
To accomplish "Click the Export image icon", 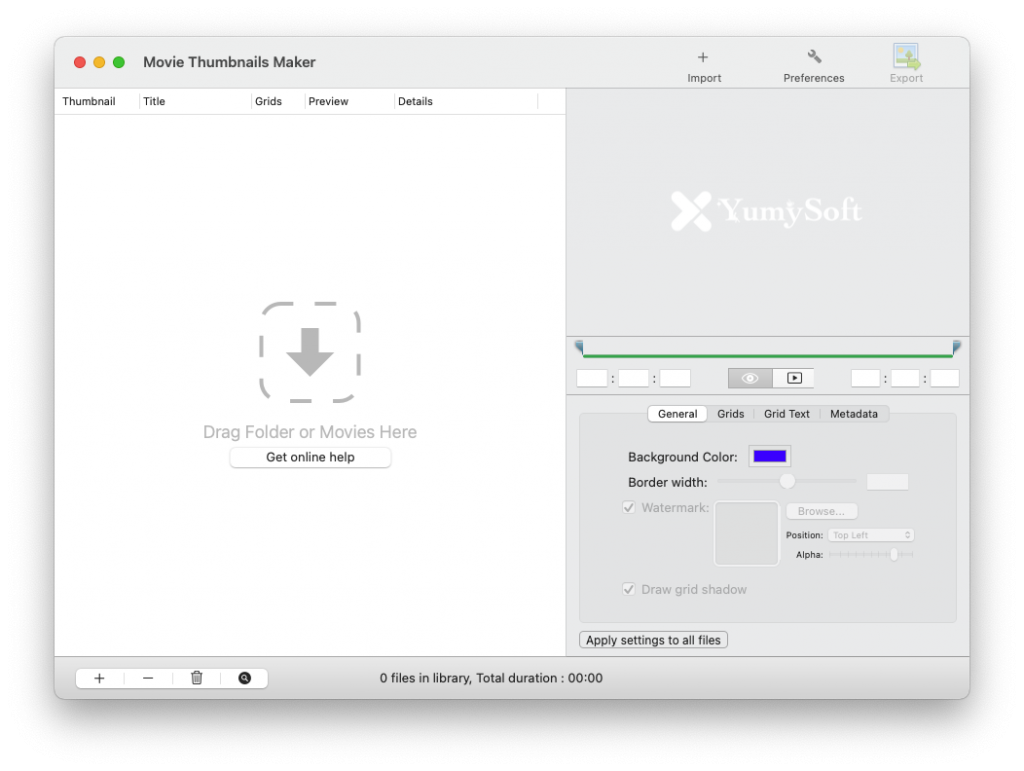I will tap(906, 57).
